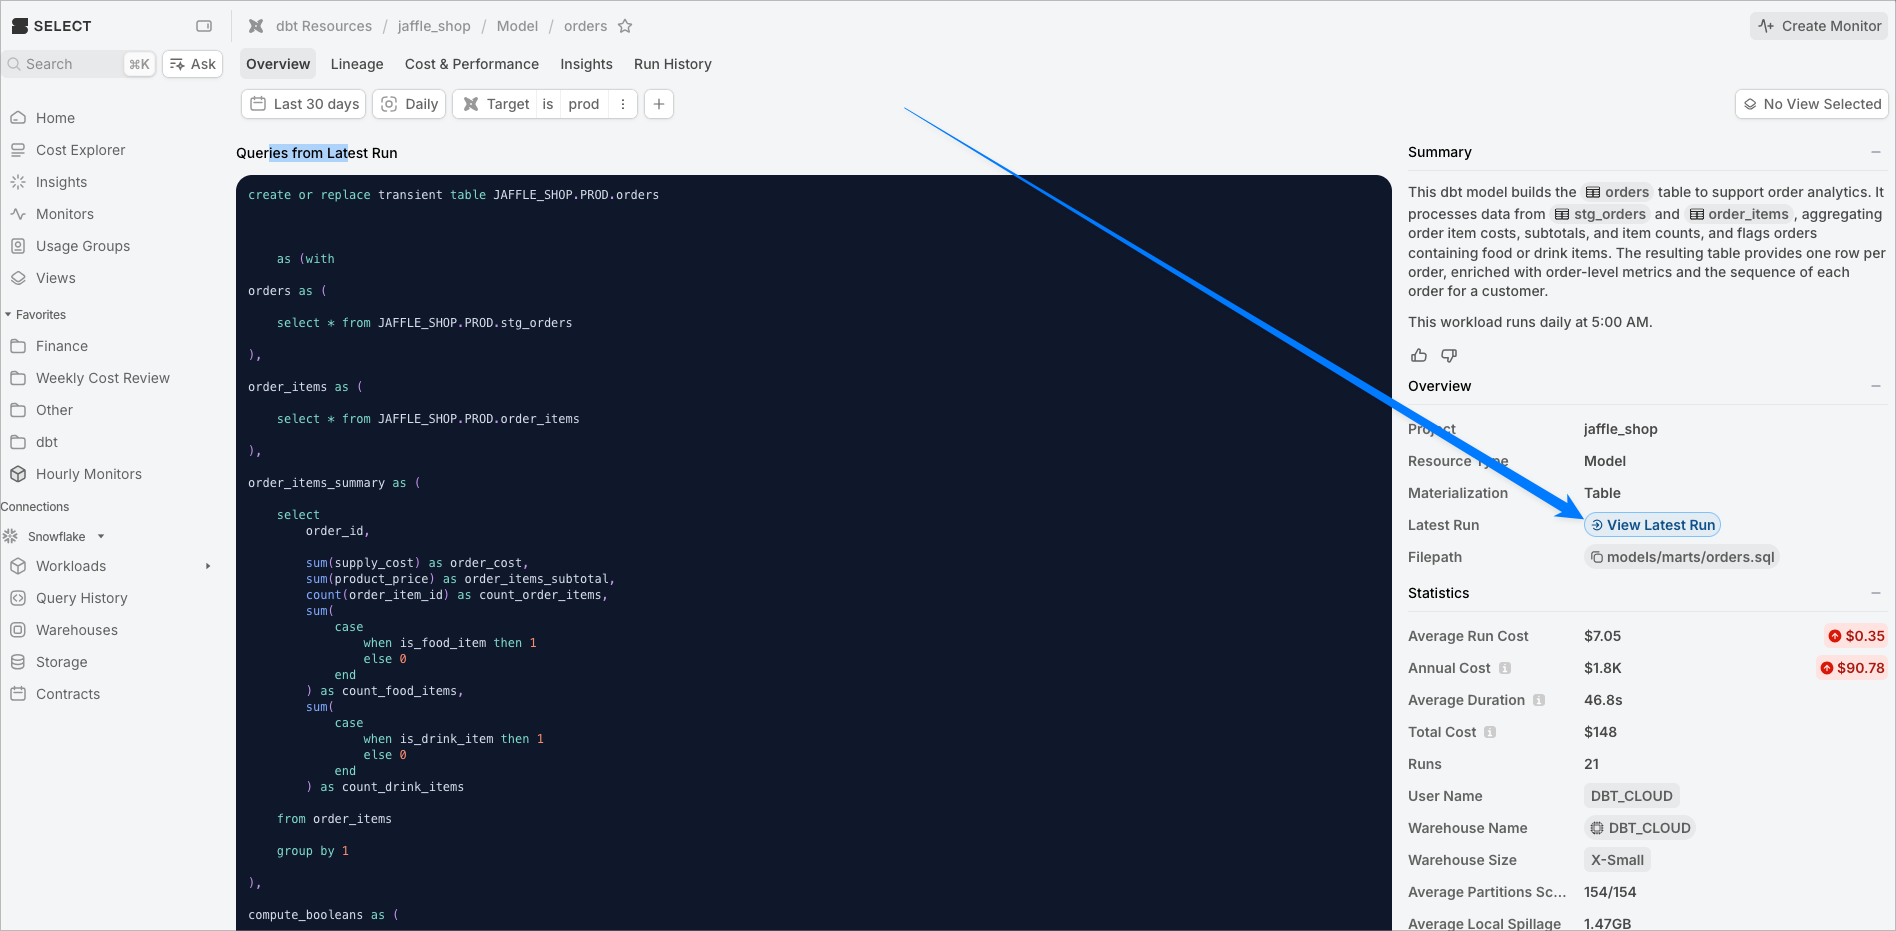
Task: Click the 'is' filter operator
Action: 548,104
